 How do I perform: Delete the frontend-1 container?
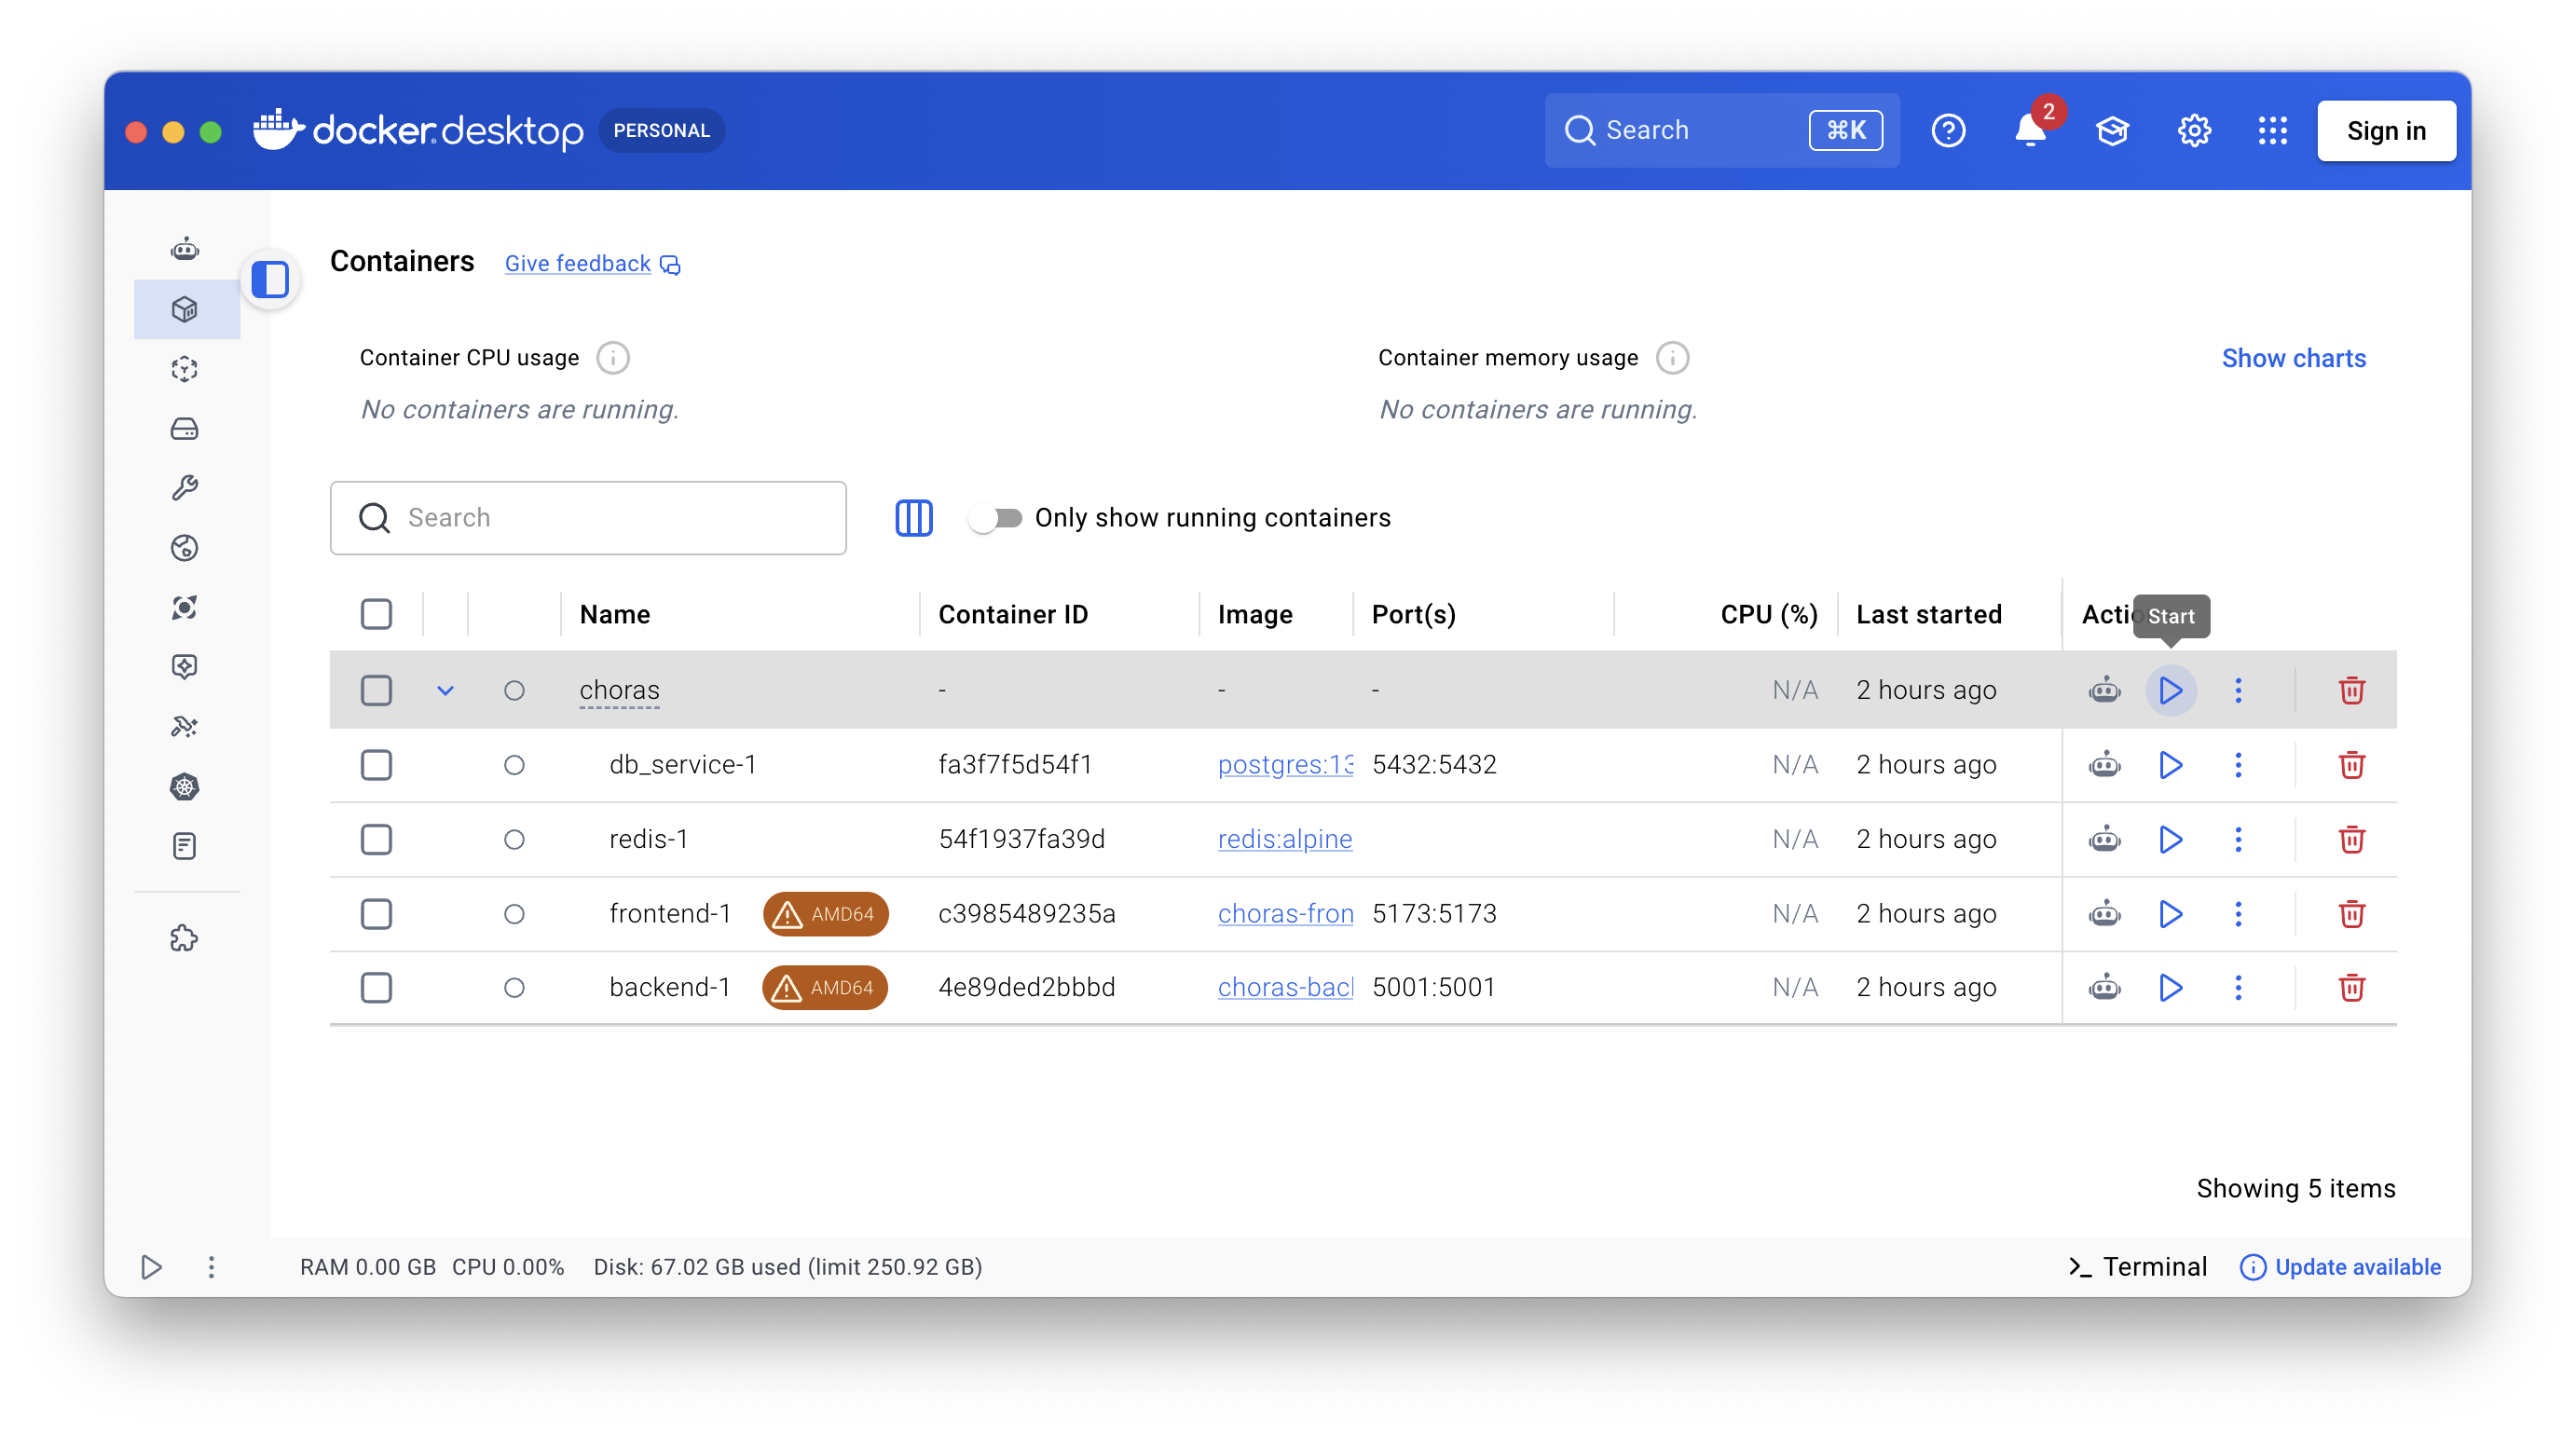click(x=2351, y=914)
